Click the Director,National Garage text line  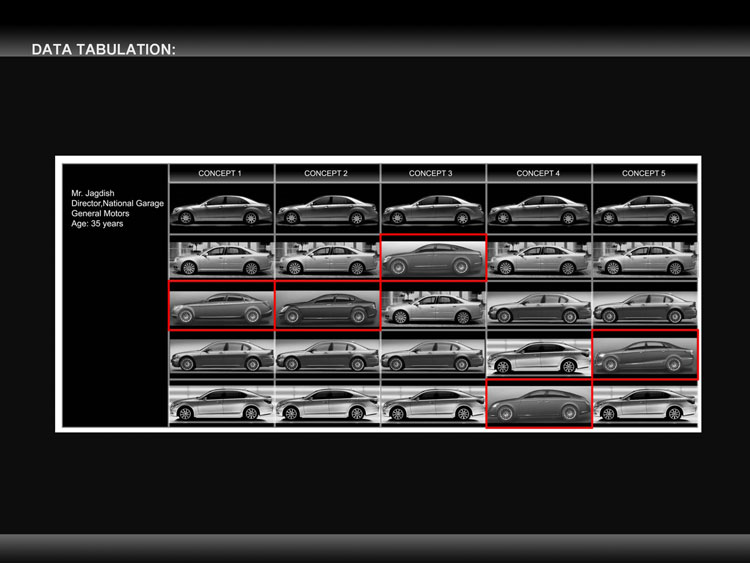coord(118,203)
